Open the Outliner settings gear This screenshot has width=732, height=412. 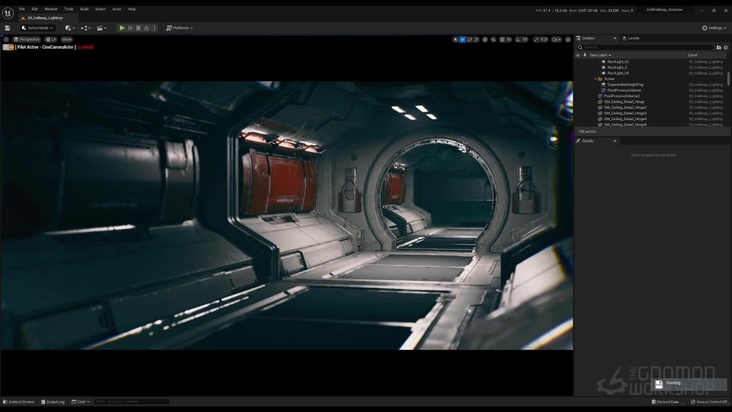(x=725, y=48)
